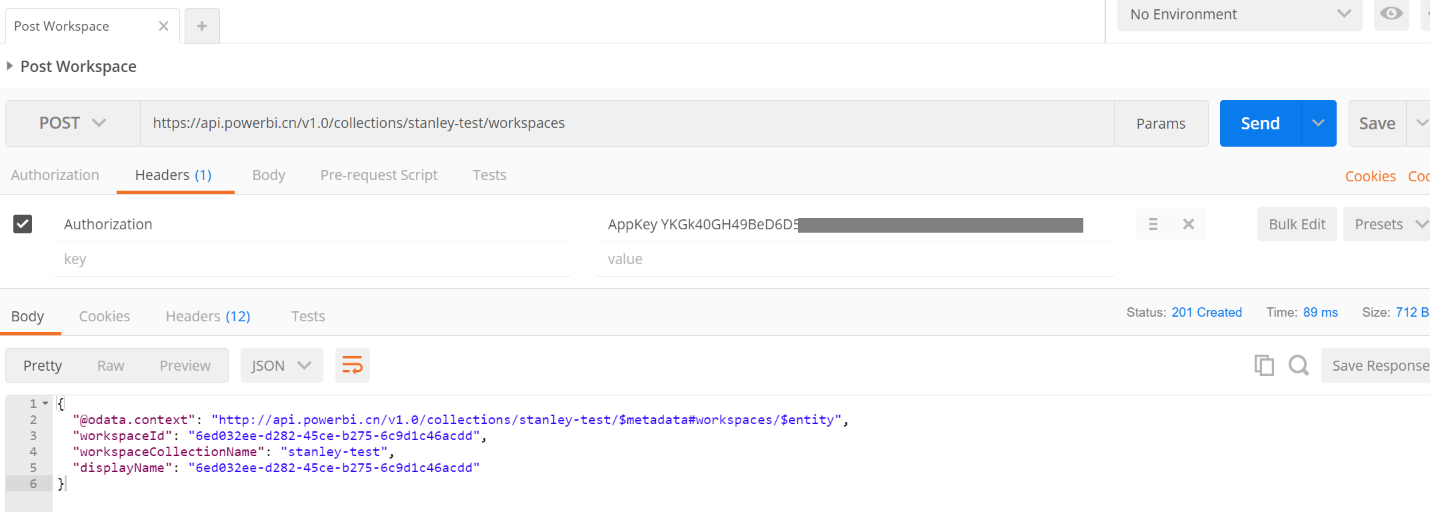Image resolution: width=1430 pixels, height=512 pixels.
Task: Expand the Send button arrow options
Action: (1318, 123)
